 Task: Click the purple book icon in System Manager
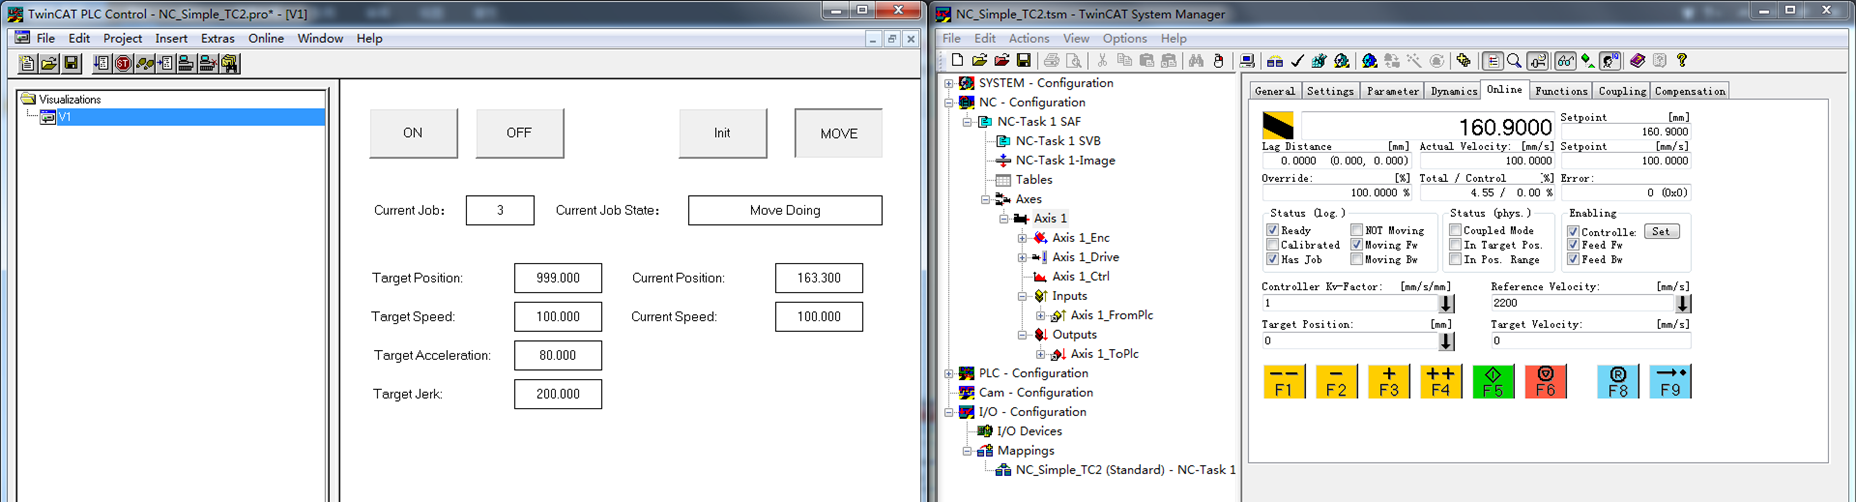click(x=1636, y=61)
